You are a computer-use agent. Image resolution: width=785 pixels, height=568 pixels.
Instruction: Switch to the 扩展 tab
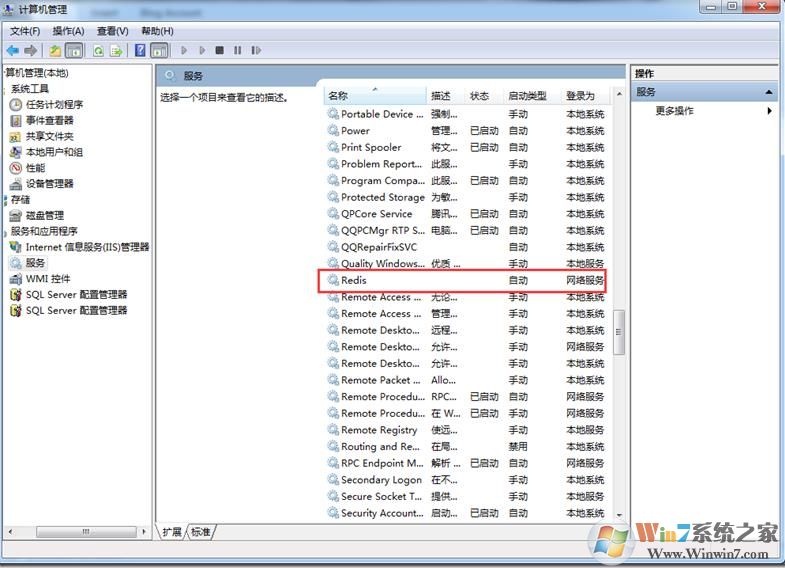(172, 531)
